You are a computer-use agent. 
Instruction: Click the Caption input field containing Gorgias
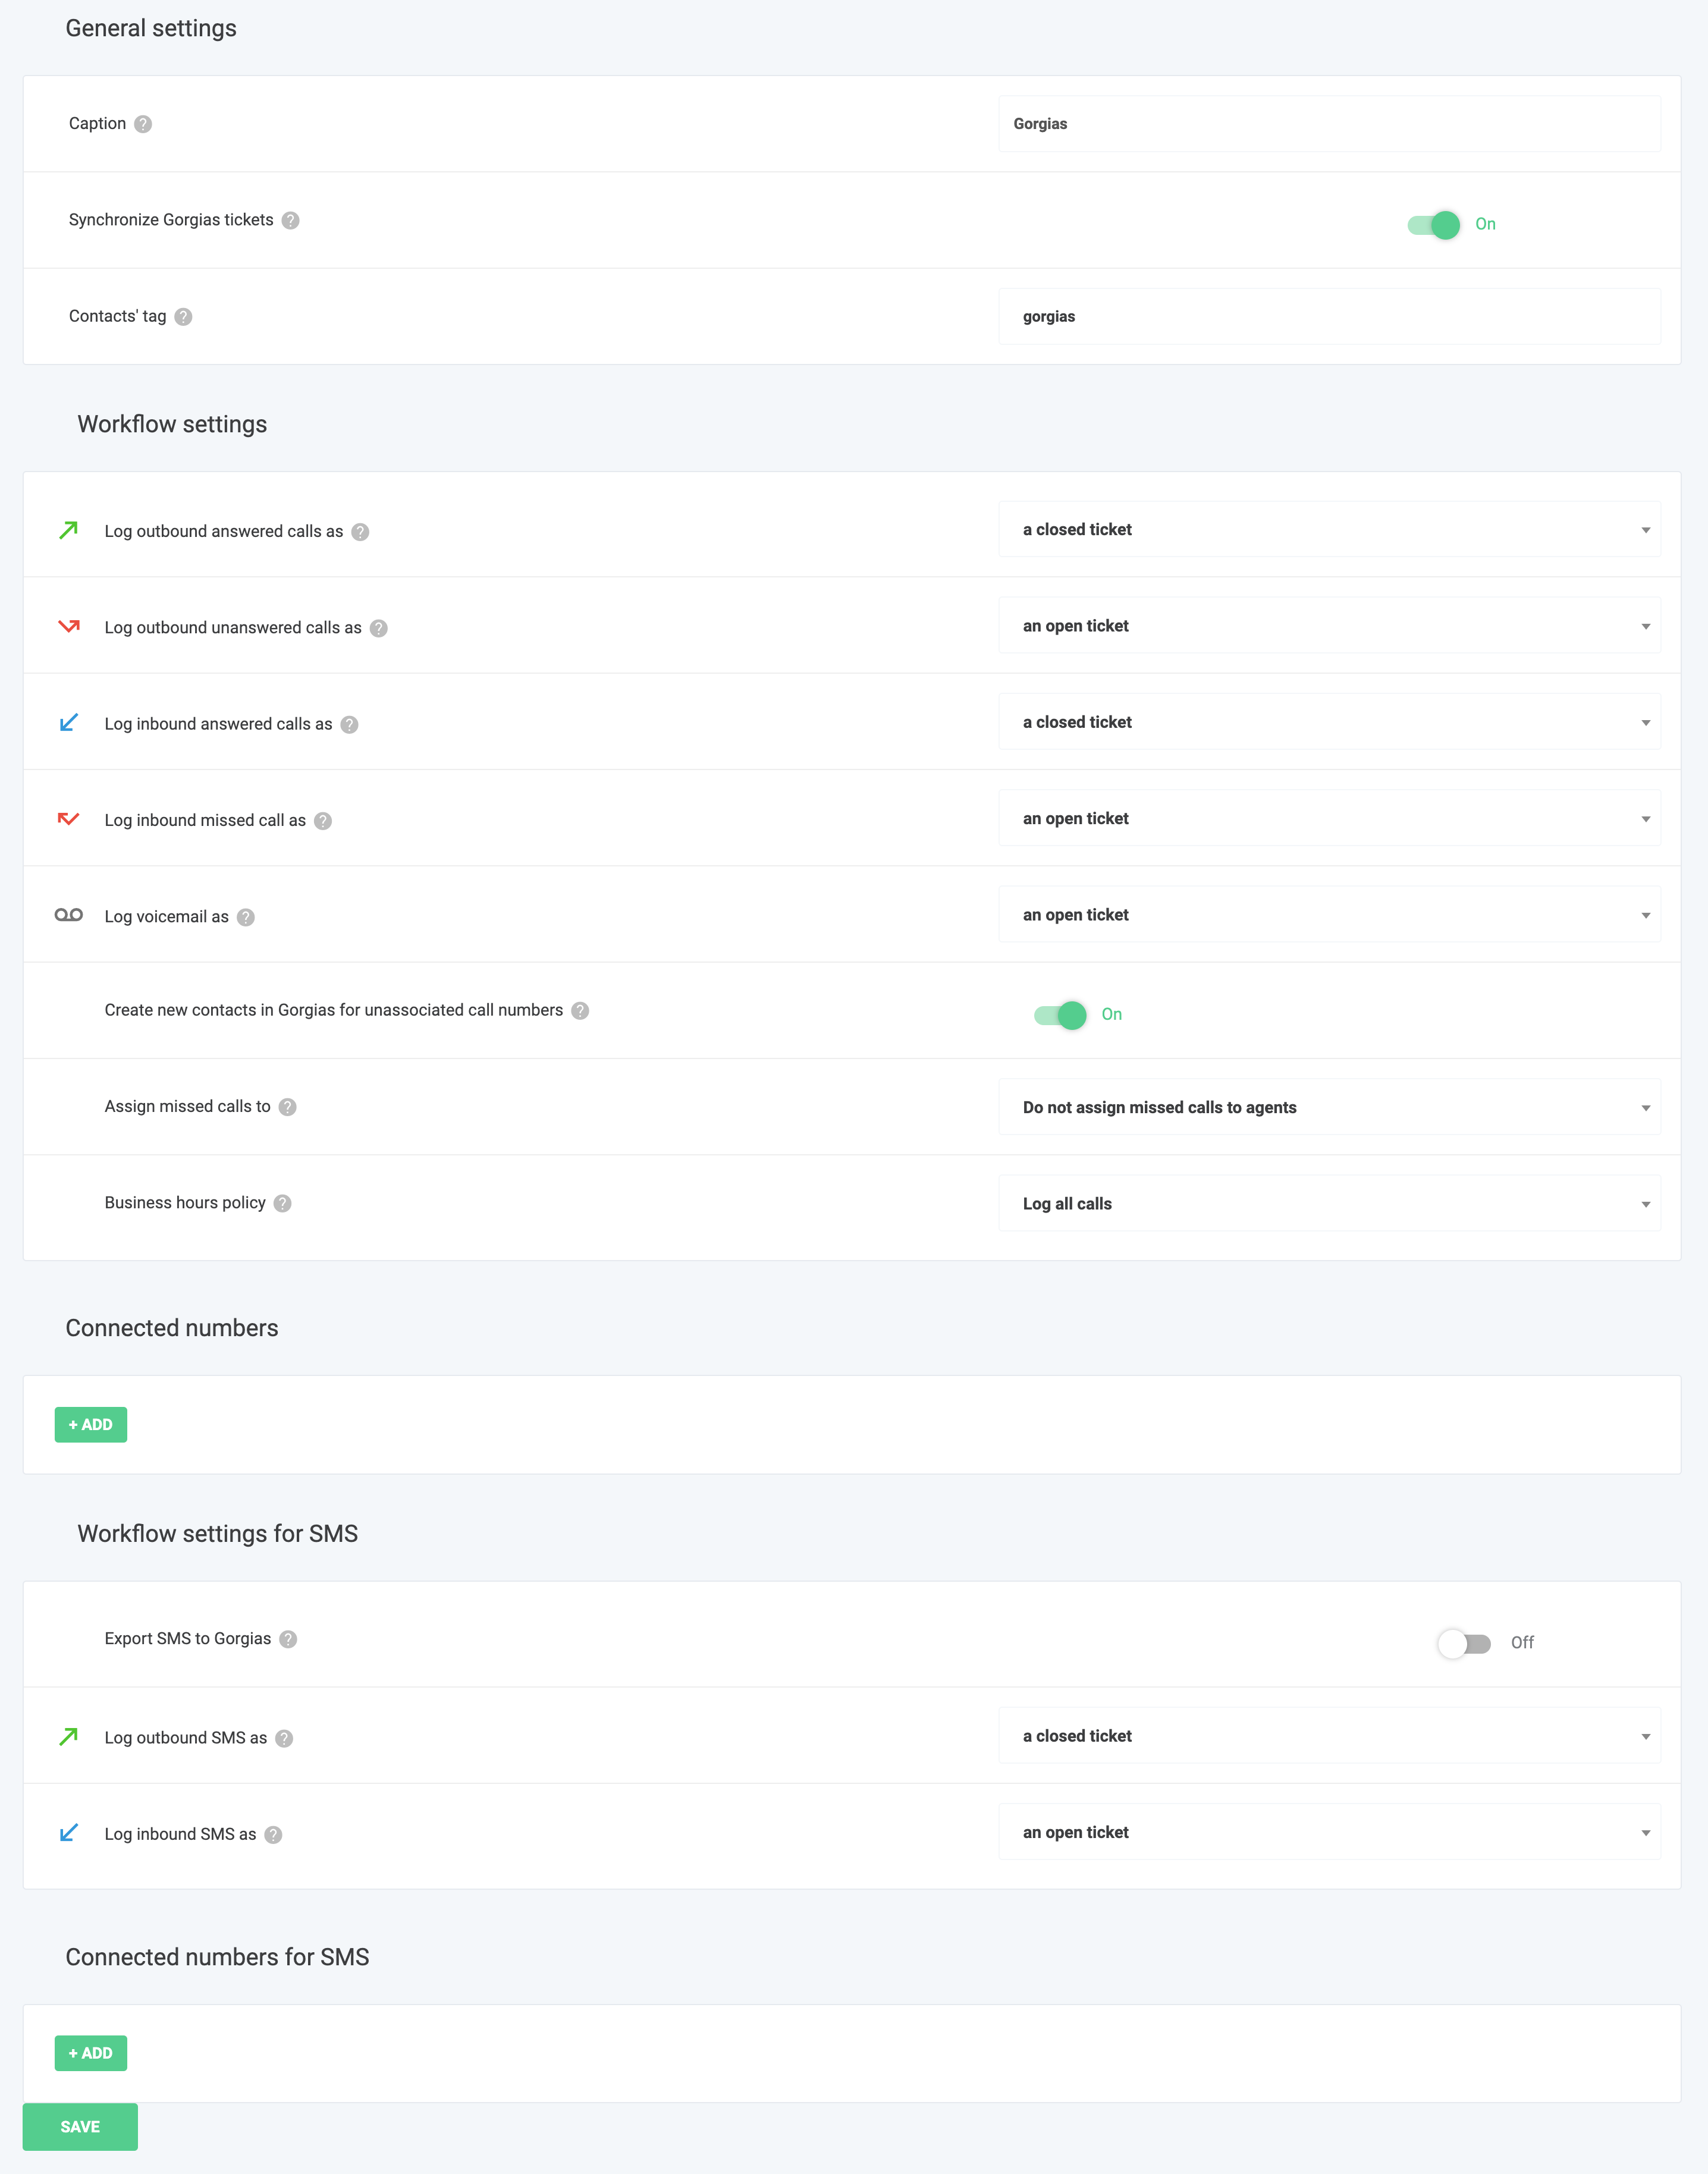[x=1329, y=124]
